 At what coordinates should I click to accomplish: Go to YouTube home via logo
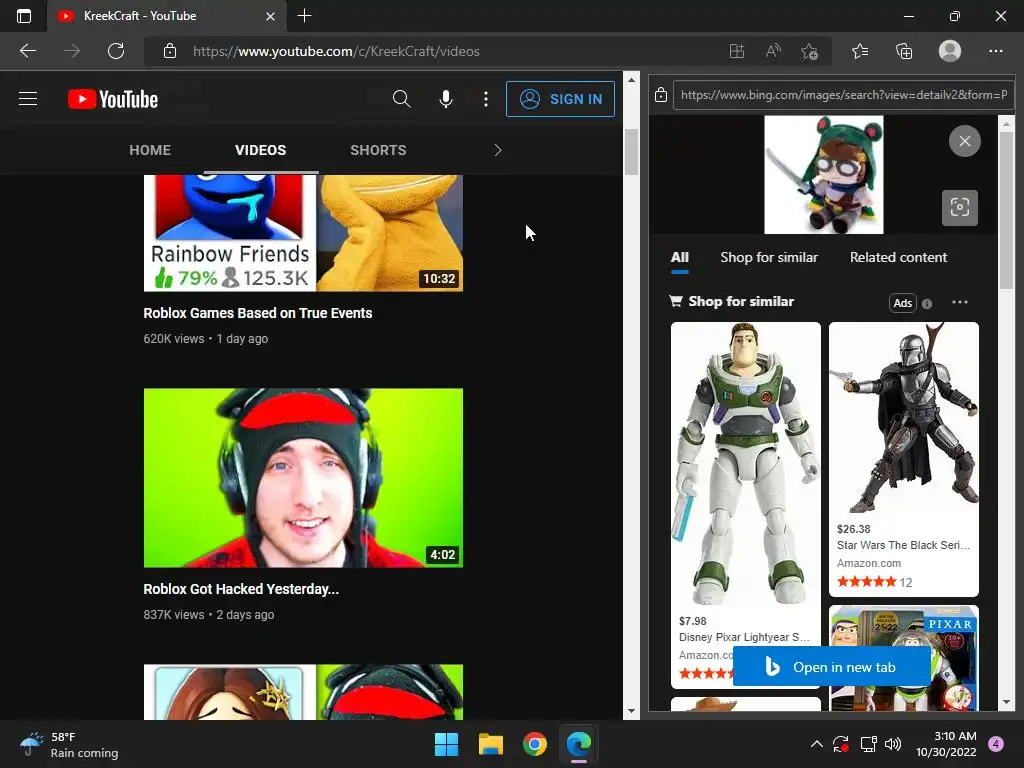113,99
